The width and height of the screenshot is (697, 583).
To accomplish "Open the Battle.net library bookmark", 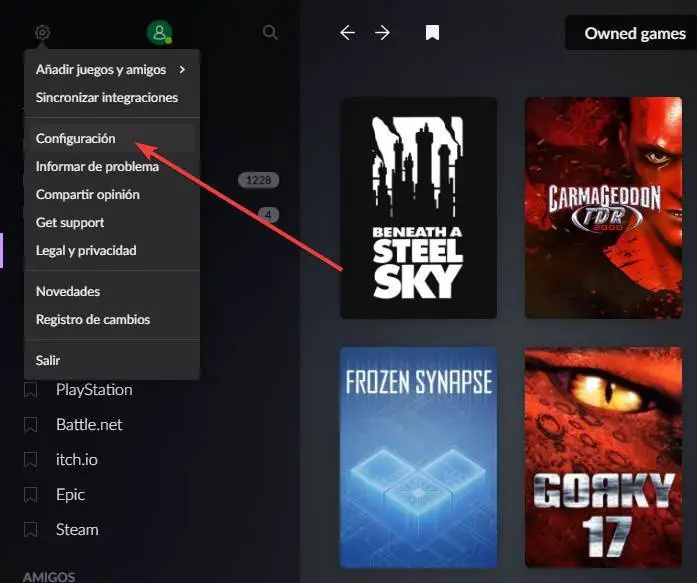I will coord(89,425).
